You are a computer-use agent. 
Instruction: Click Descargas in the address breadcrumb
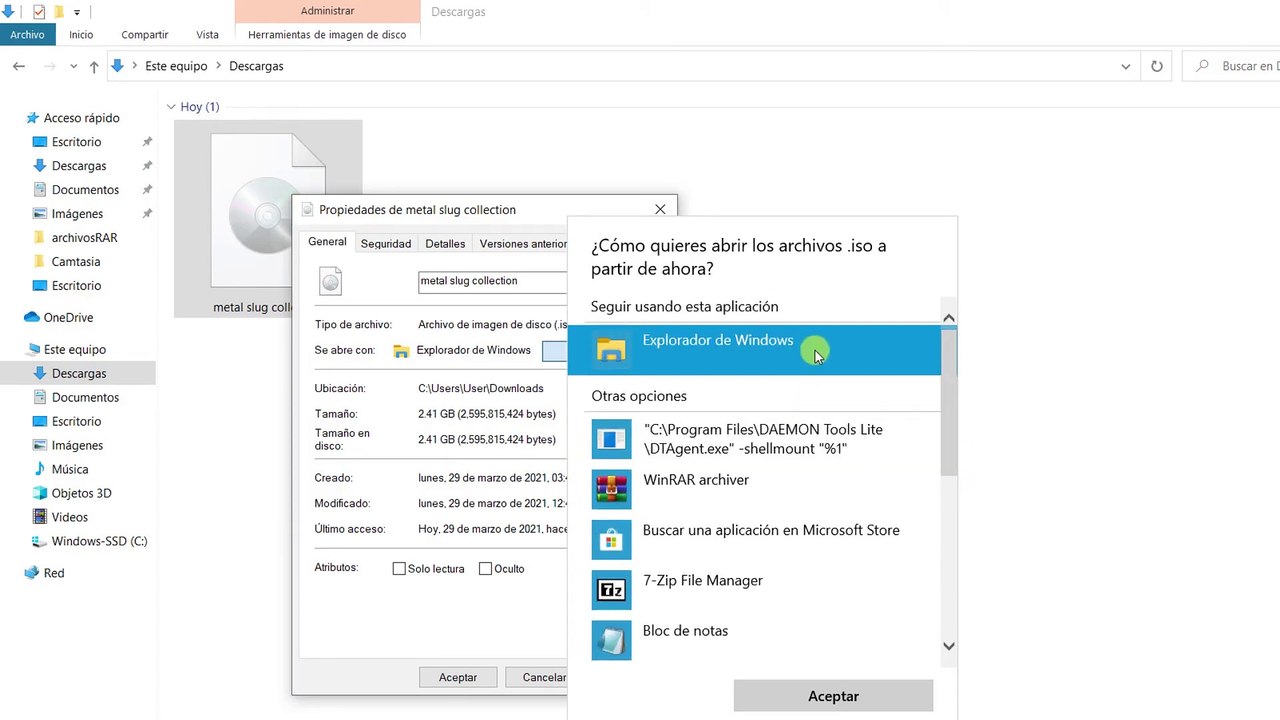256,66
